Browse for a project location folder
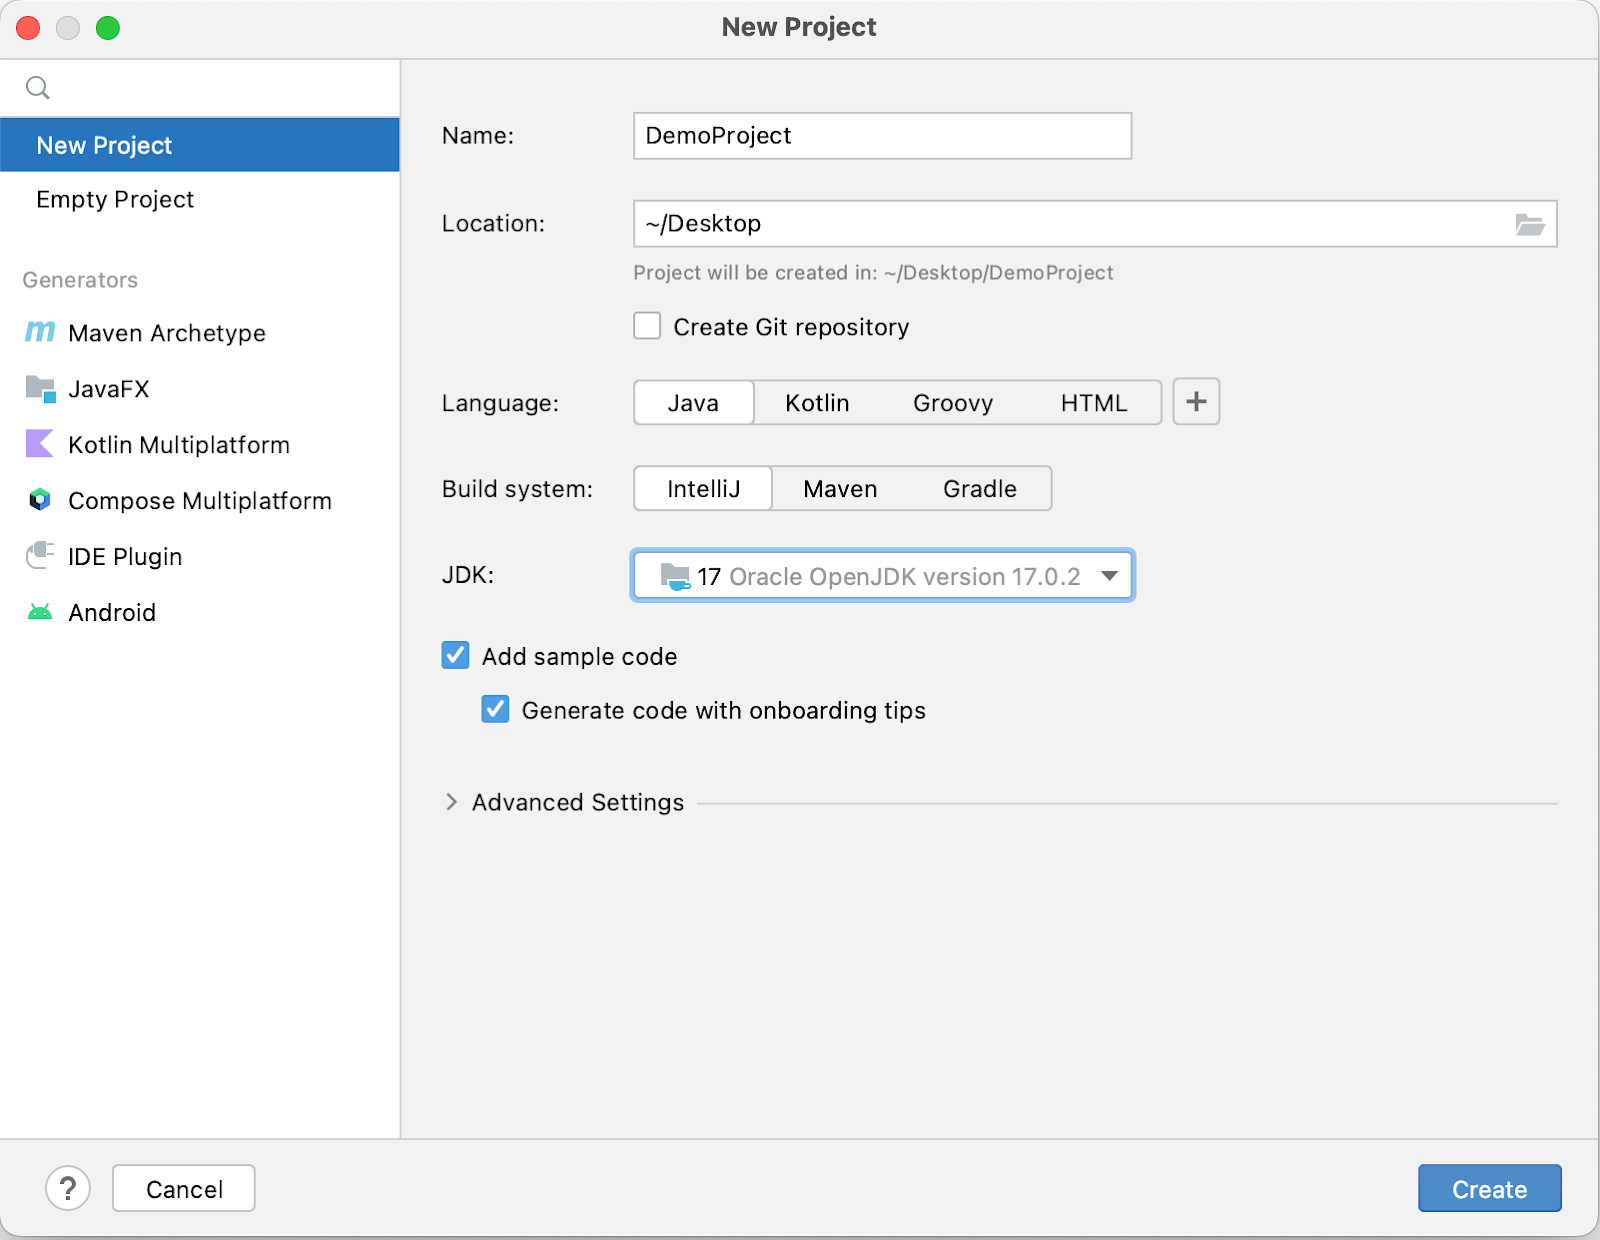The width and height of the screenshot is (1600, 1240). (x=1530, y=223)
